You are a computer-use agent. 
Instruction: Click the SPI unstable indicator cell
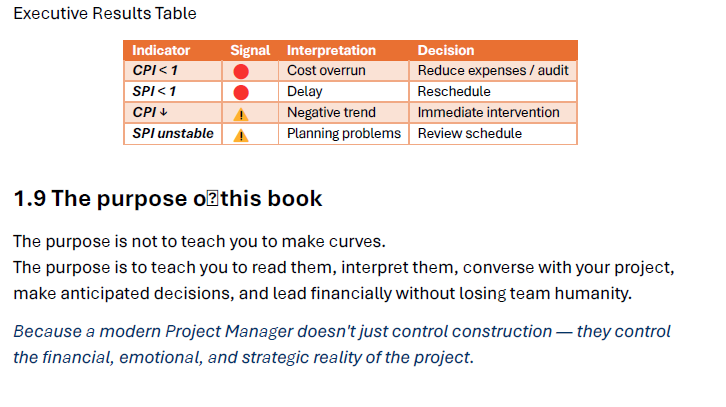(173, 134)
